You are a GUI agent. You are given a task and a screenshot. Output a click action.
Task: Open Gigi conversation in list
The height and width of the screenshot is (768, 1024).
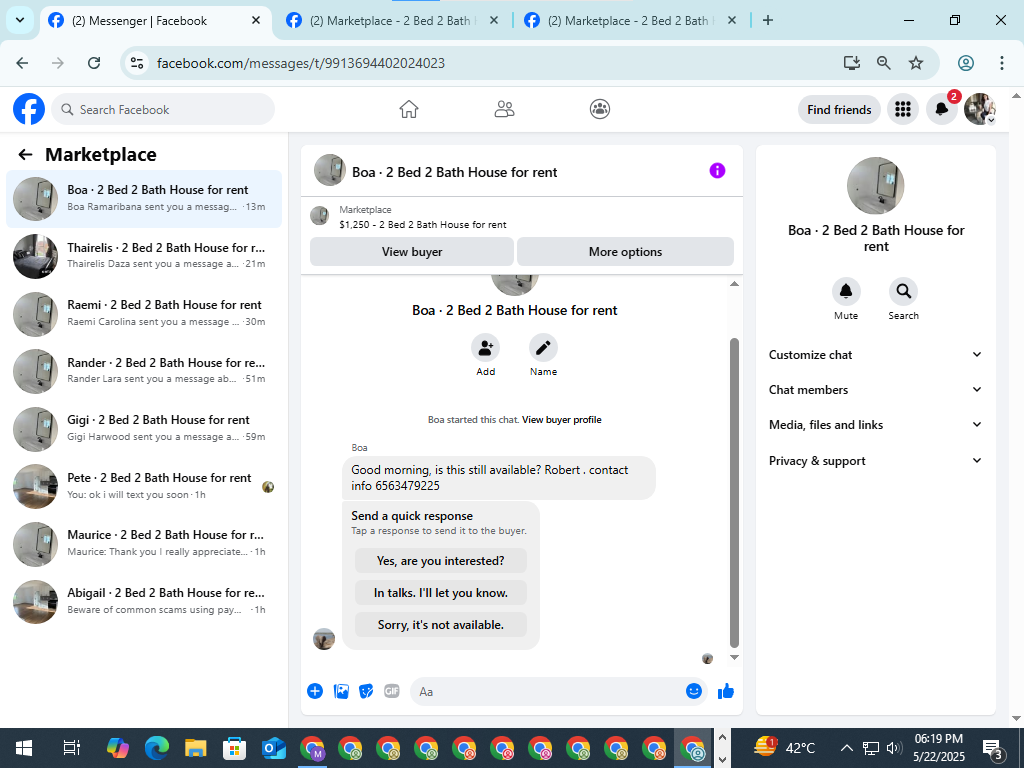(144, 428)
